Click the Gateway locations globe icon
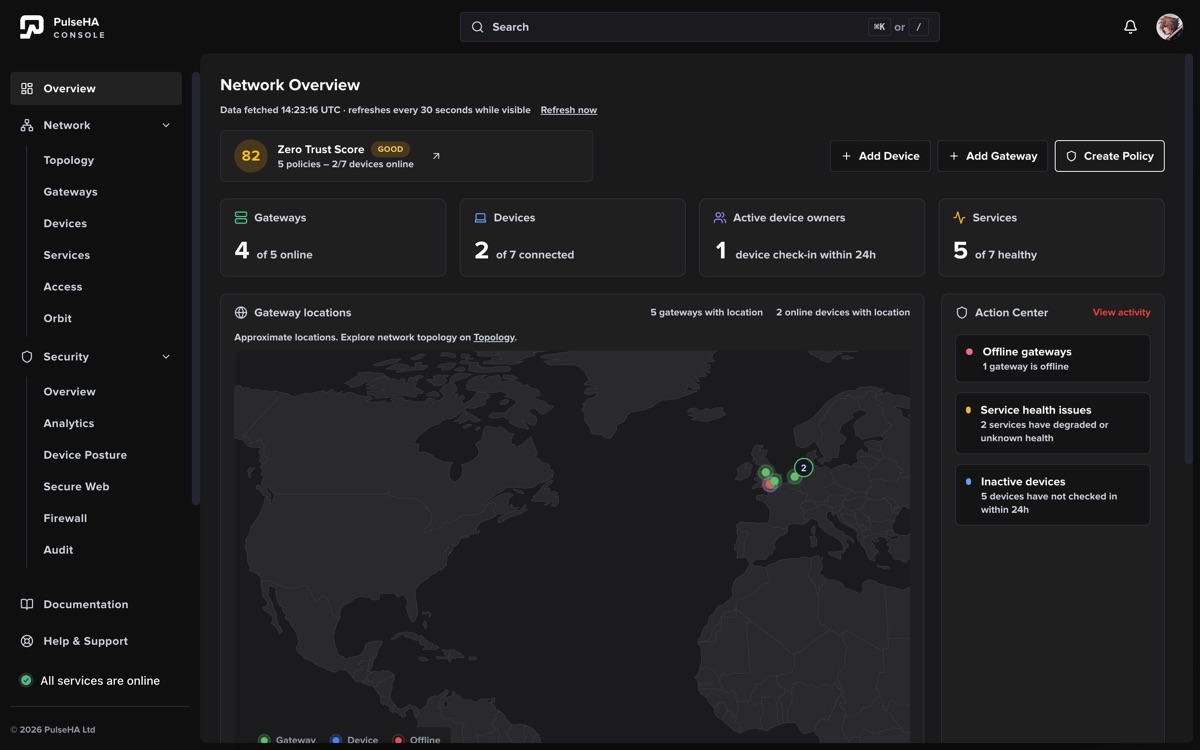Viewport: 1200px width, 750px height. pos(241,312)
